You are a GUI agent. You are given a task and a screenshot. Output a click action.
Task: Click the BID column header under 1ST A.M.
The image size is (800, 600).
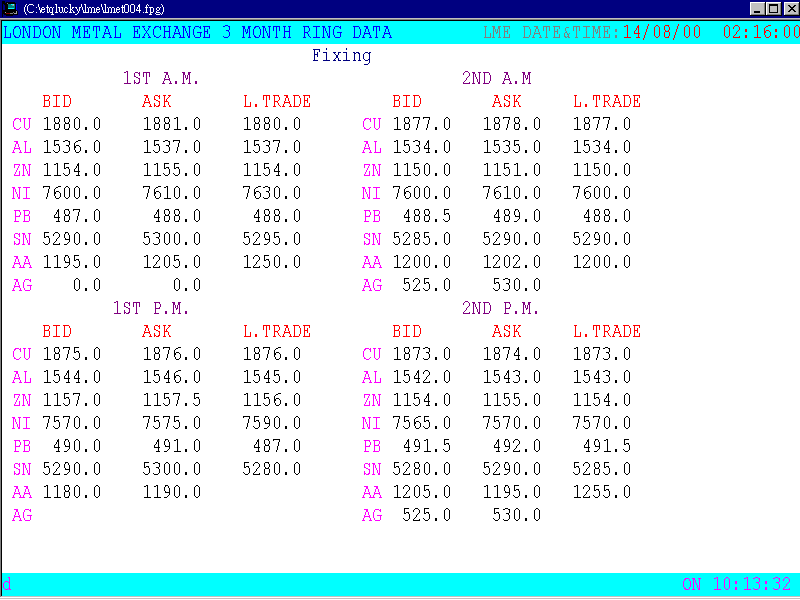[x=57, y=101]
